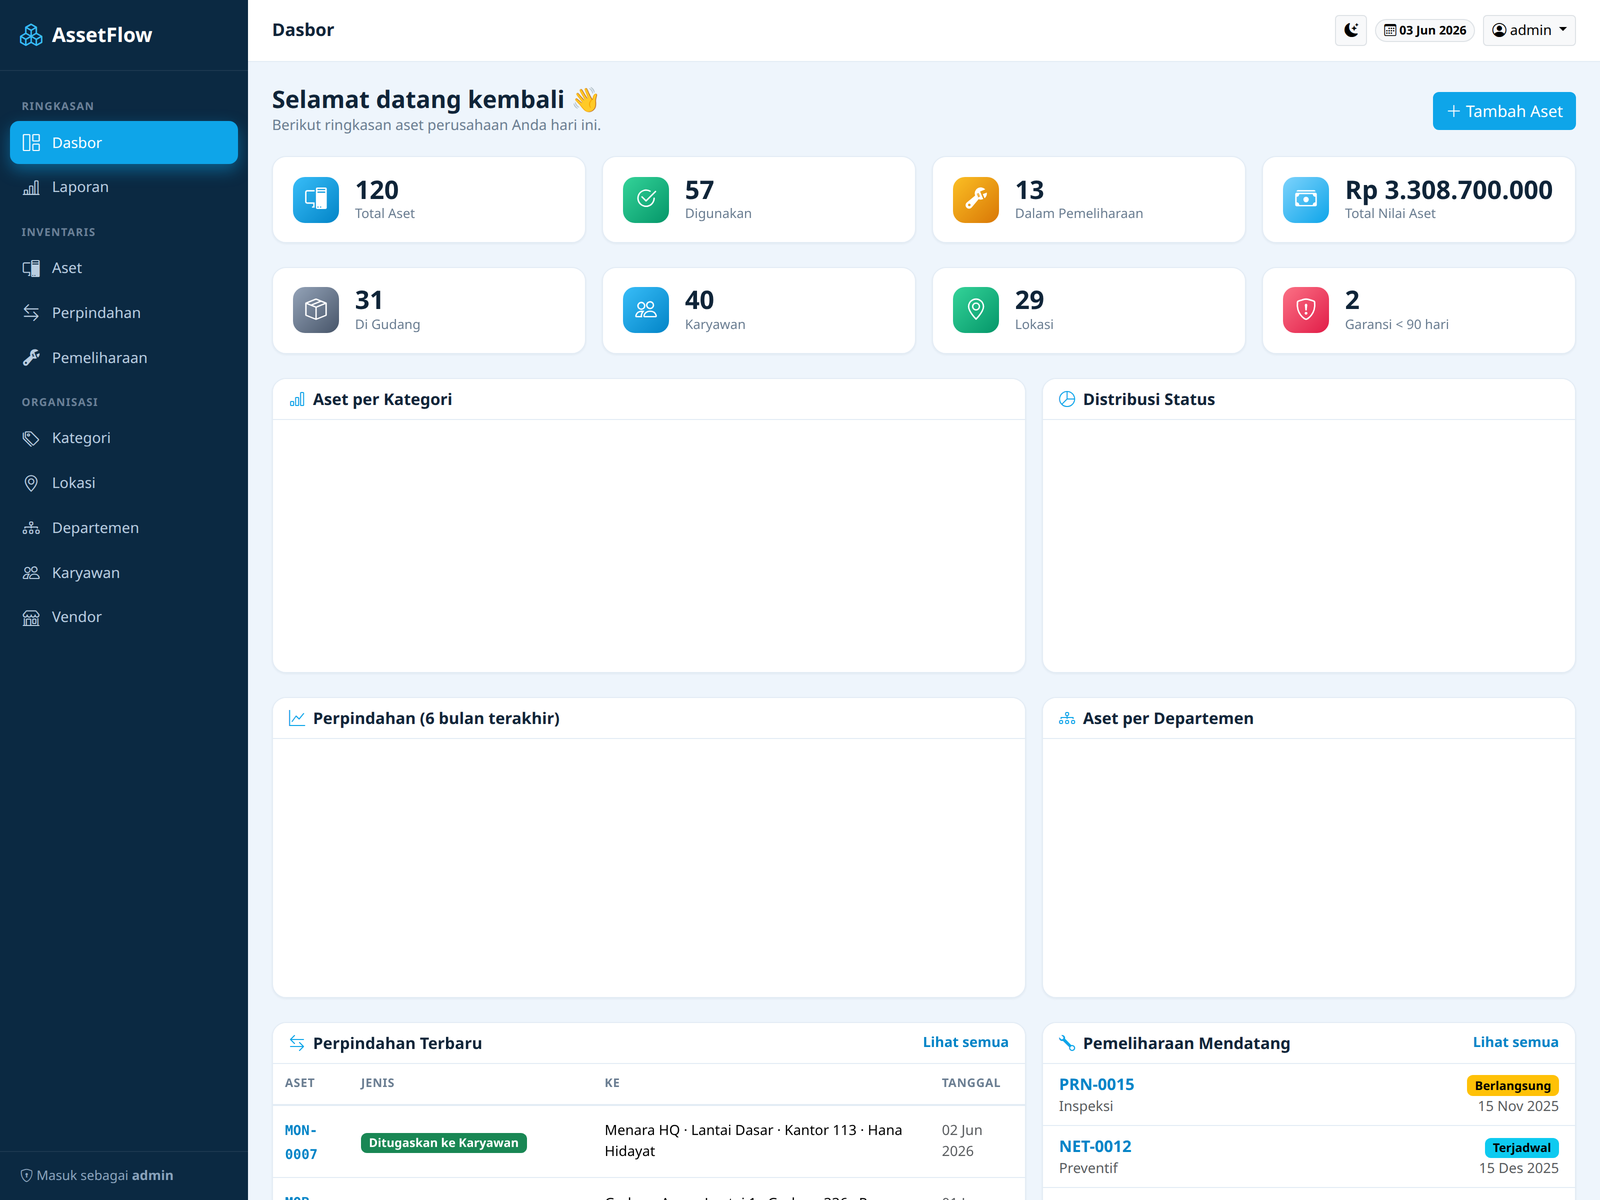Click the Garansi shield warning icon
Screen dimensions: 1600x1200
click(1306, 310)
